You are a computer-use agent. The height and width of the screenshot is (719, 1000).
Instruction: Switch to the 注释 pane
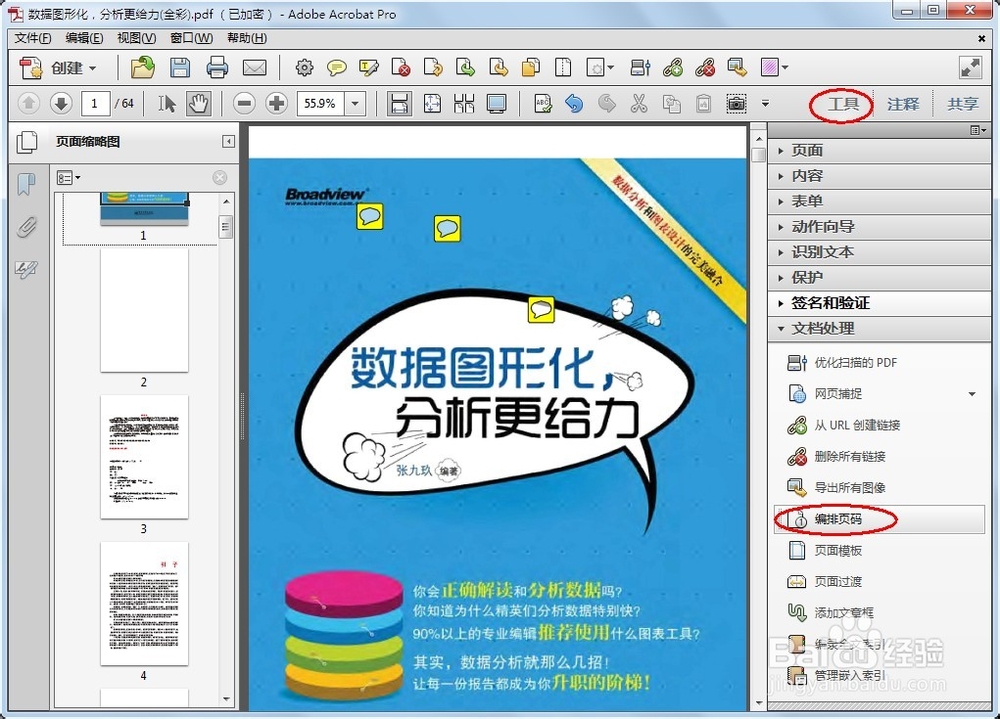click(x=903, y=104)
